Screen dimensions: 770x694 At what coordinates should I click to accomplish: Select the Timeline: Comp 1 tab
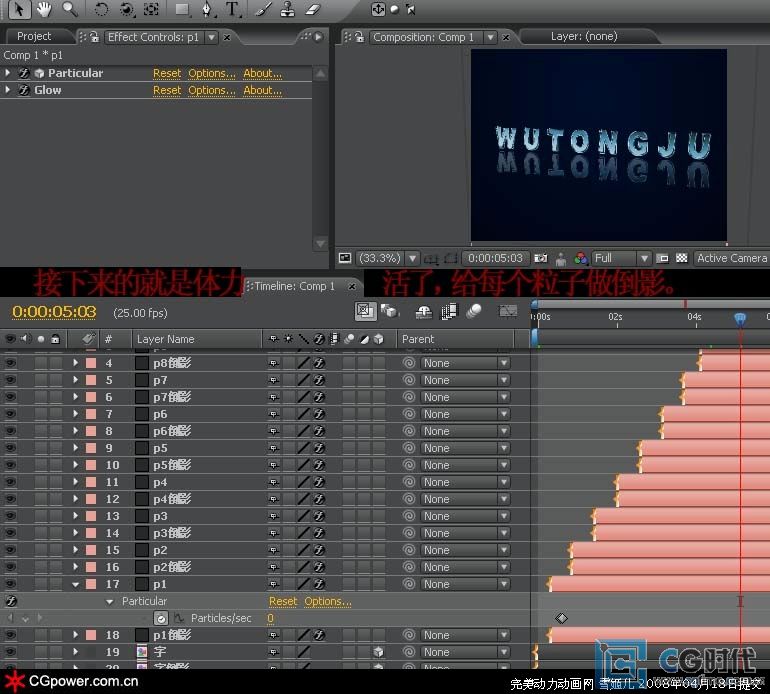[294, 286]
